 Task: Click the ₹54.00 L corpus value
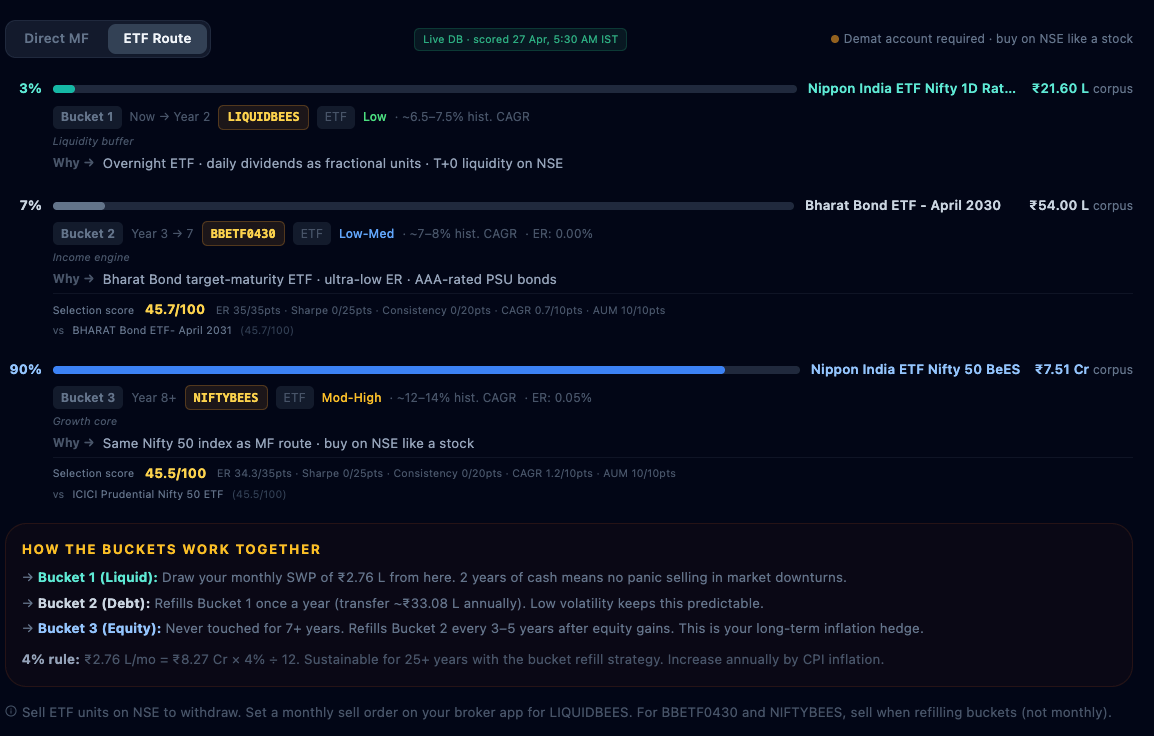coord(1059,205)
